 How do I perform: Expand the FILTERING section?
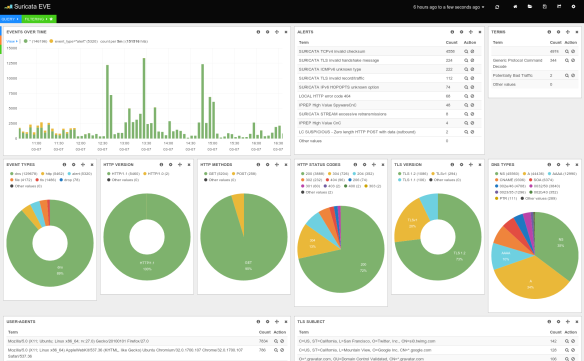pos(39,19)
